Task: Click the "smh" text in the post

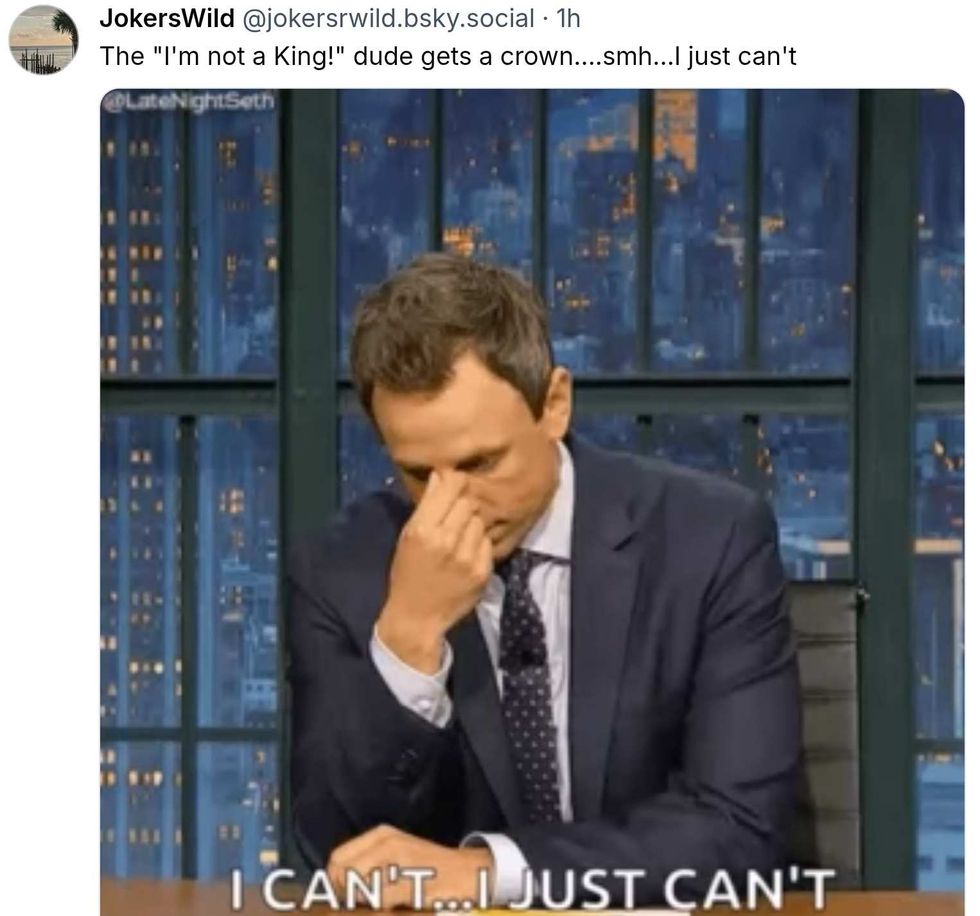Action: (627, 56)
